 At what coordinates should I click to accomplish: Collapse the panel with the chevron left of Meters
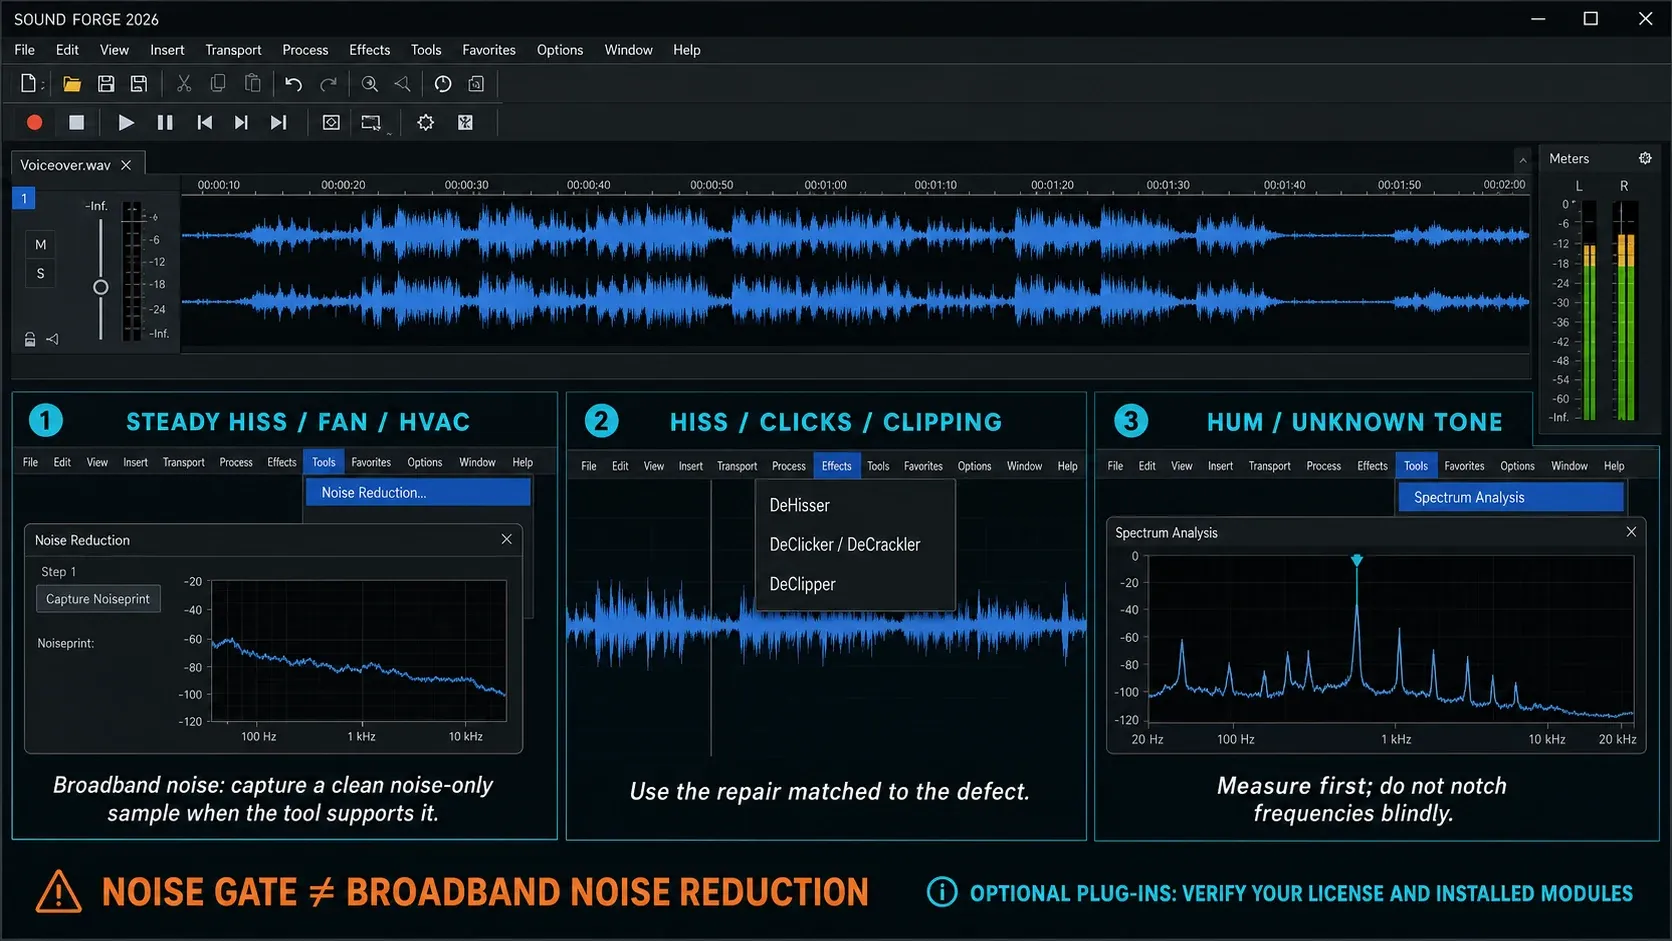pyautogui.click(x=1523, y=159)
